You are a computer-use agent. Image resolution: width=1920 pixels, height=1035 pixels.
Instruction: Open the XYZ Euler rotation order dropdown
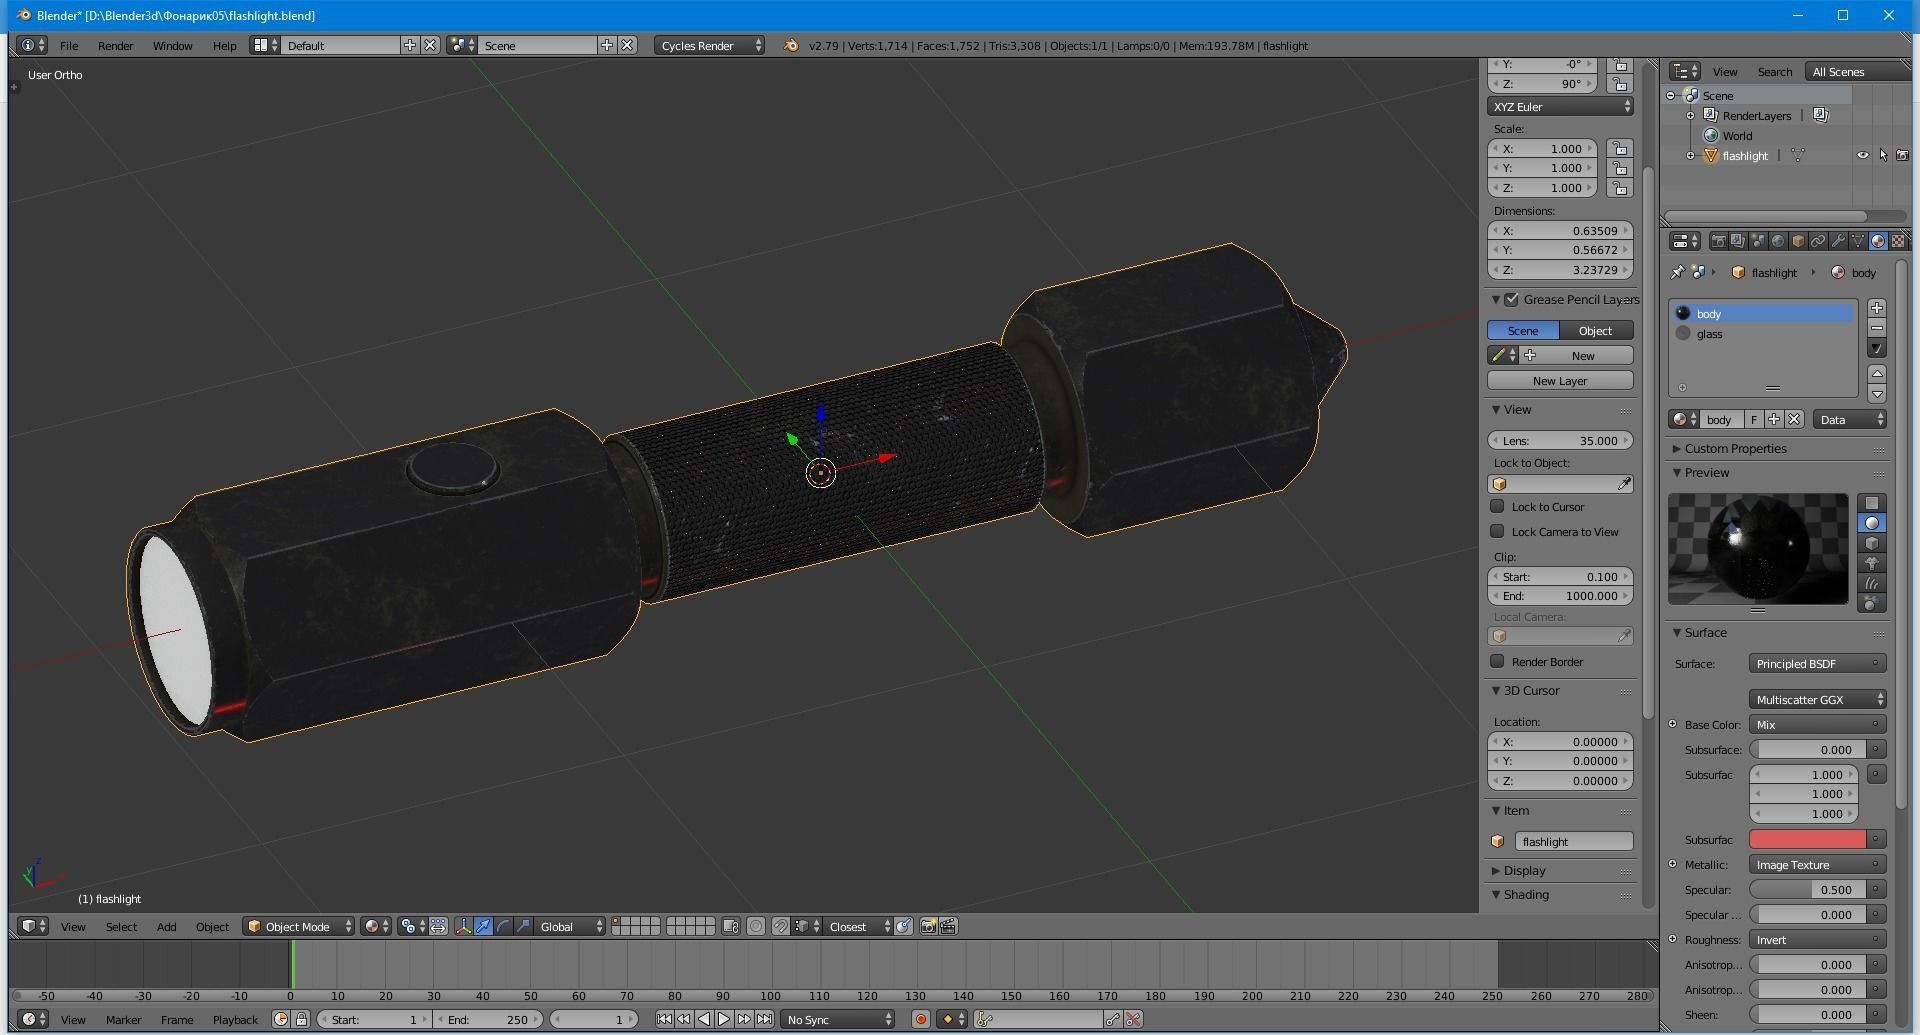(x=1558, y=107)
